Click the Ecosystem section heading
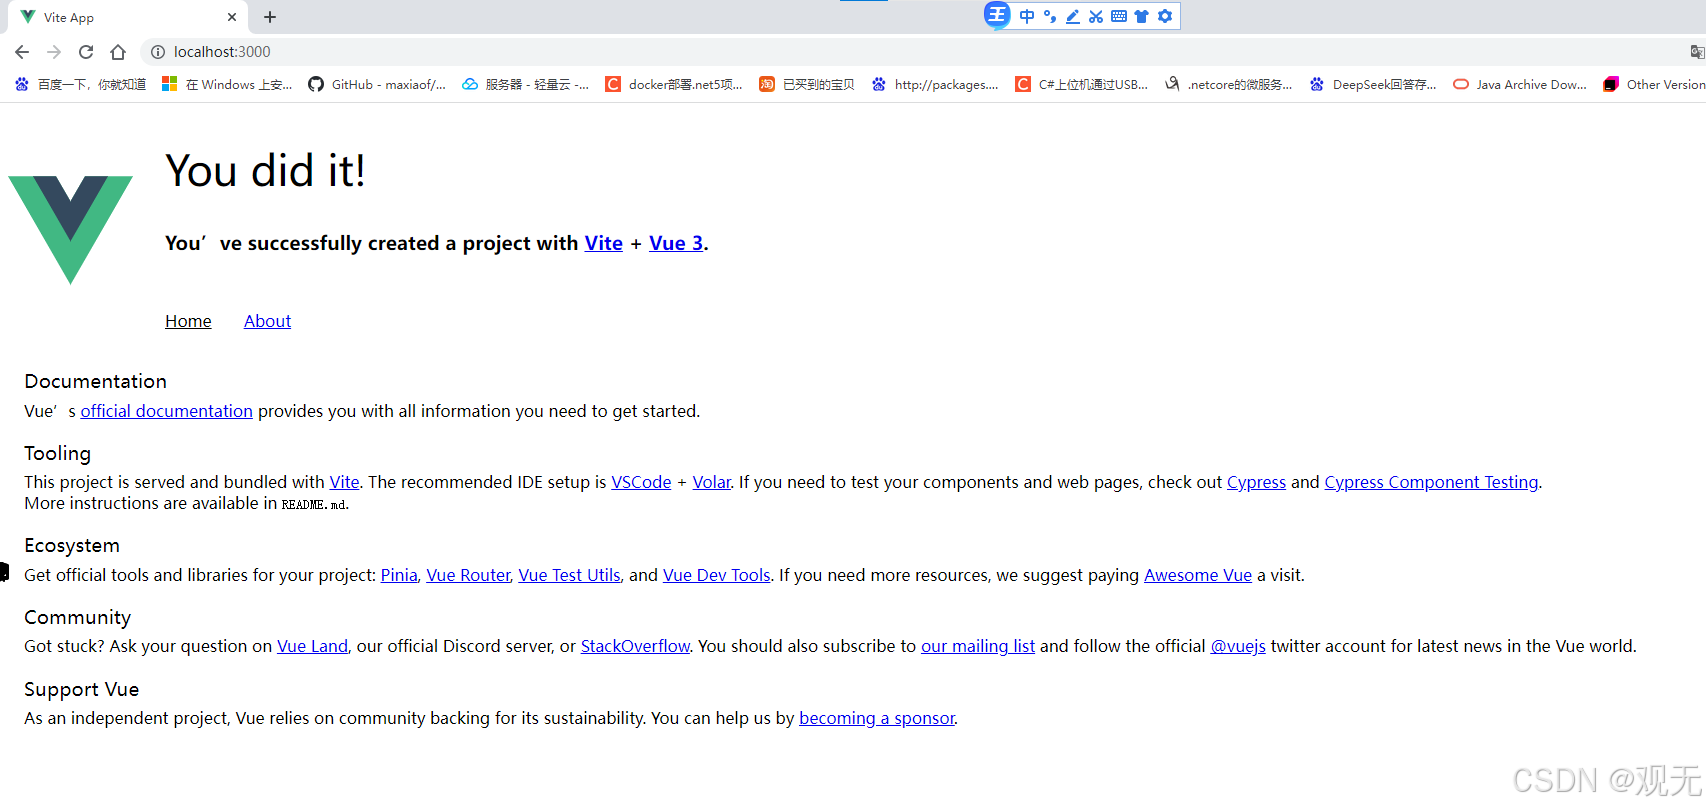1706x810 pixels. (72, 545)
